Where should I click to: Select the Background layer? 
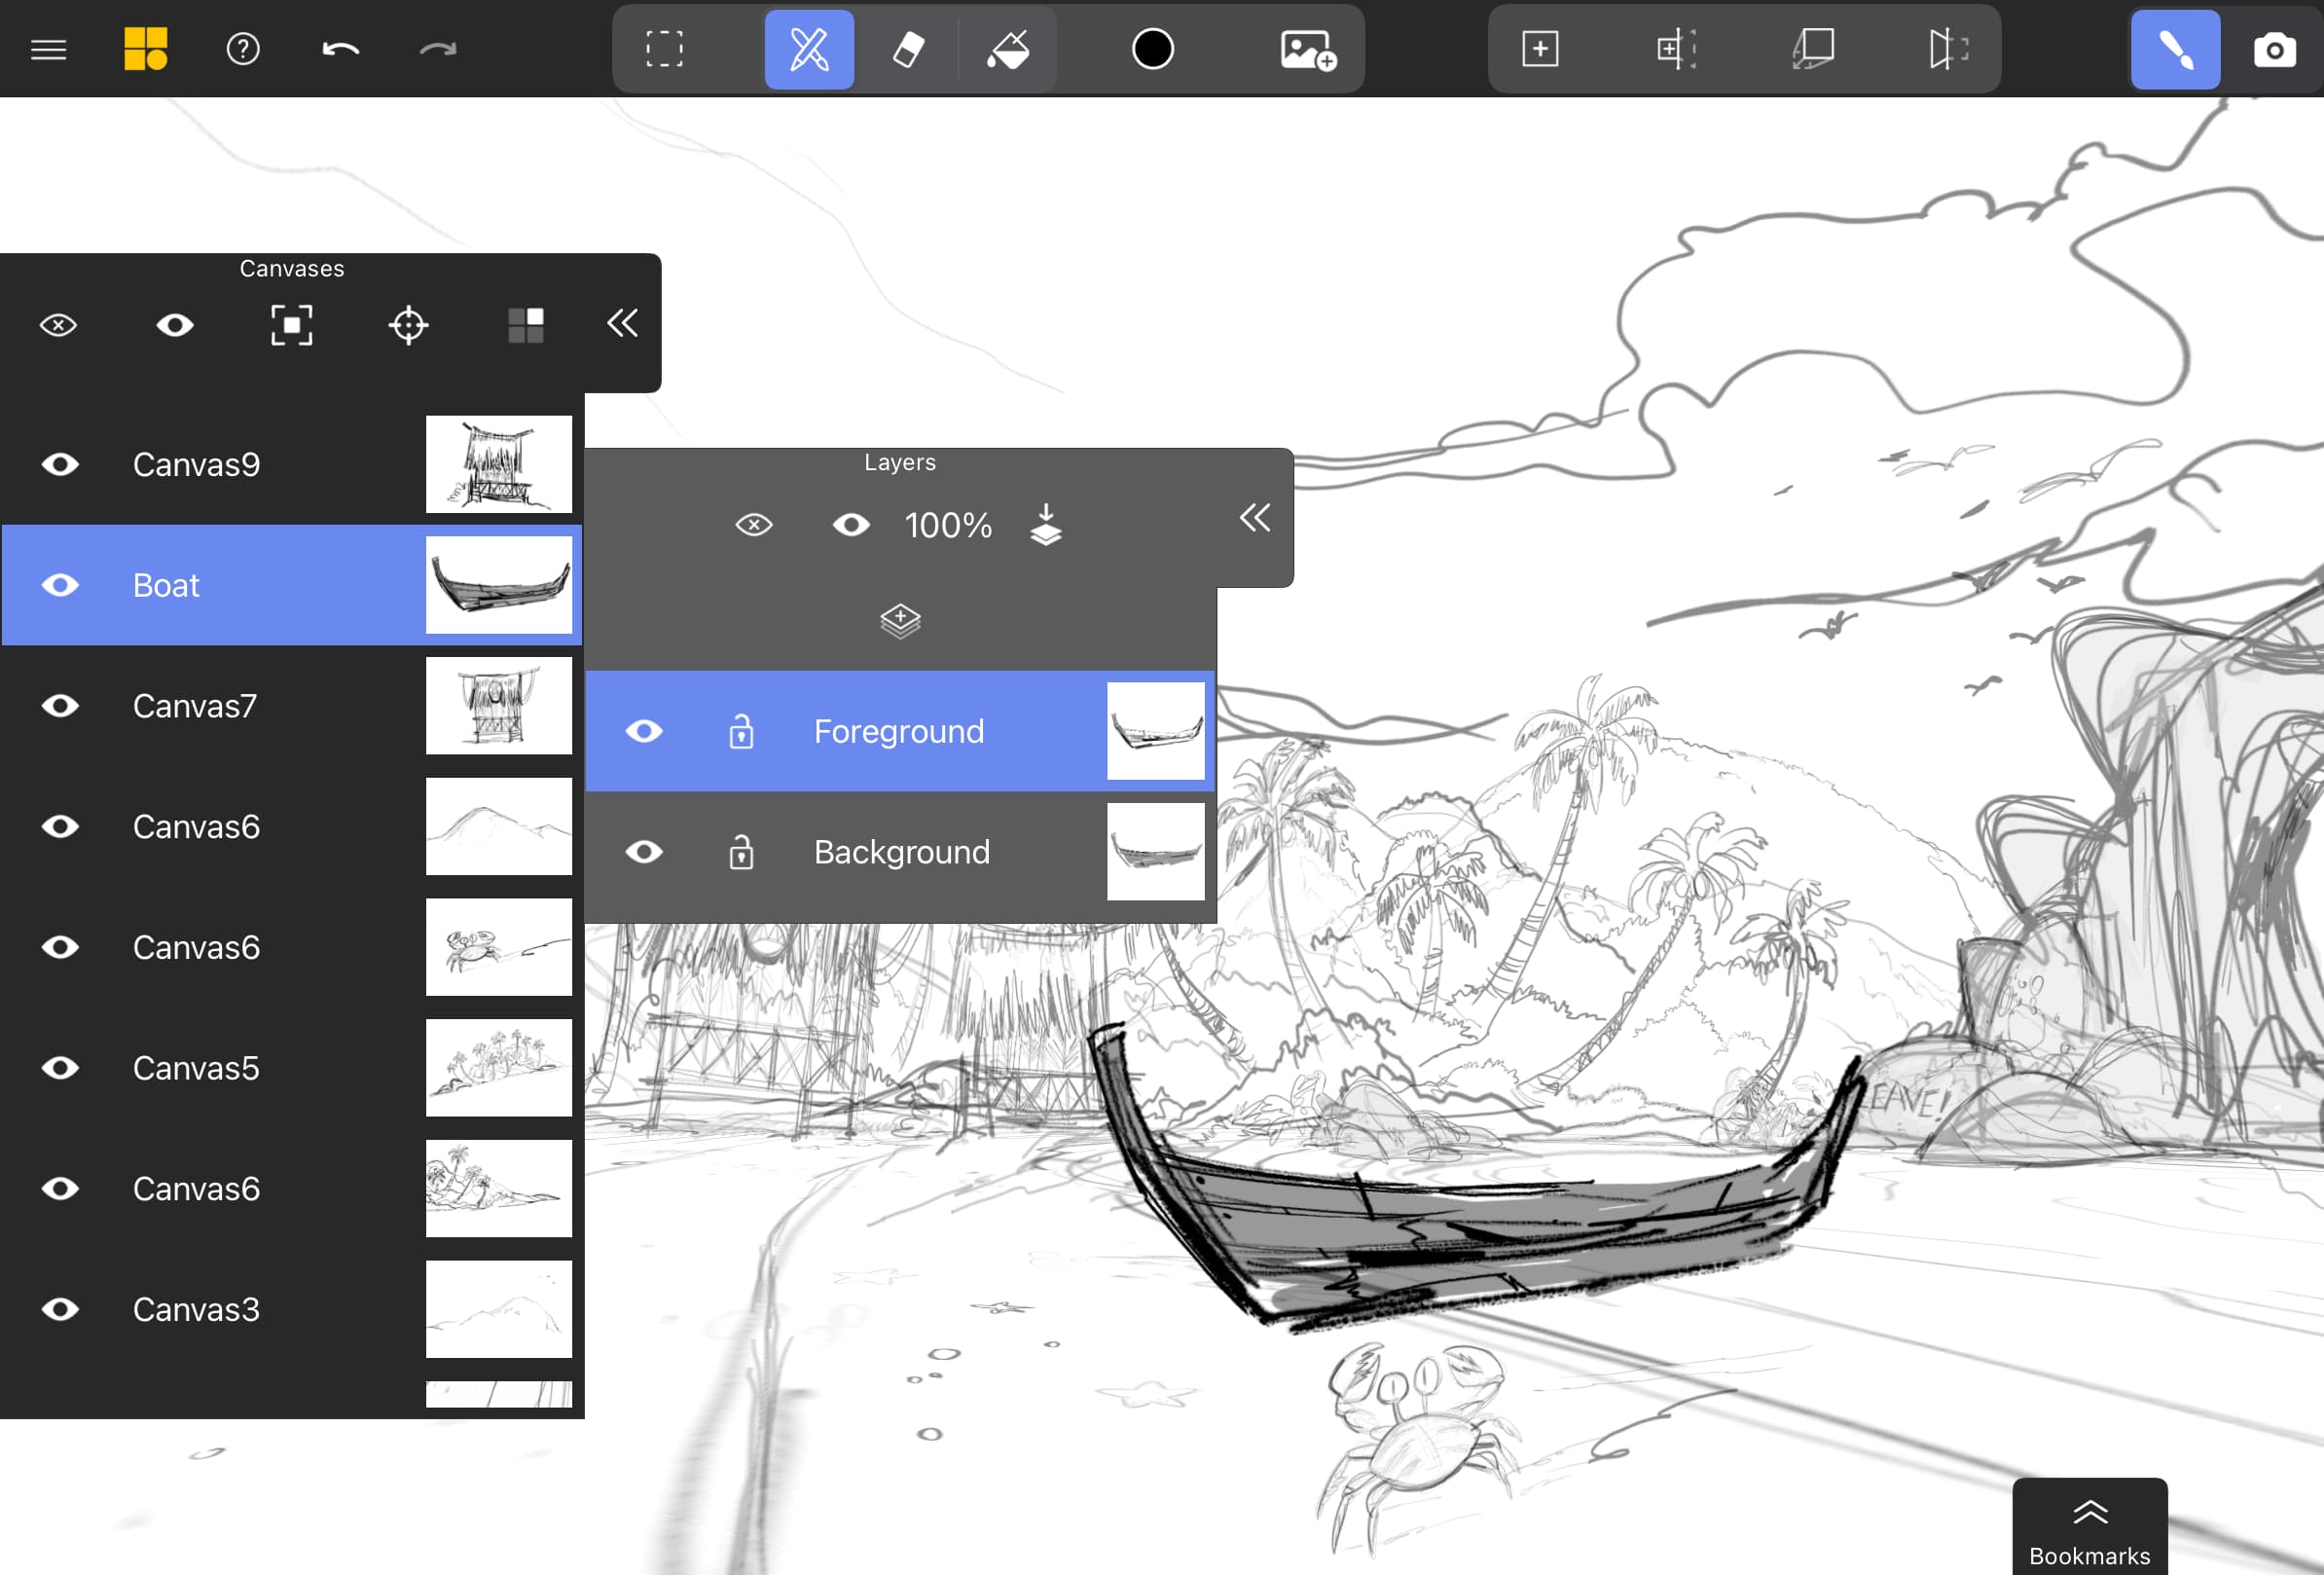pos(900,852)
